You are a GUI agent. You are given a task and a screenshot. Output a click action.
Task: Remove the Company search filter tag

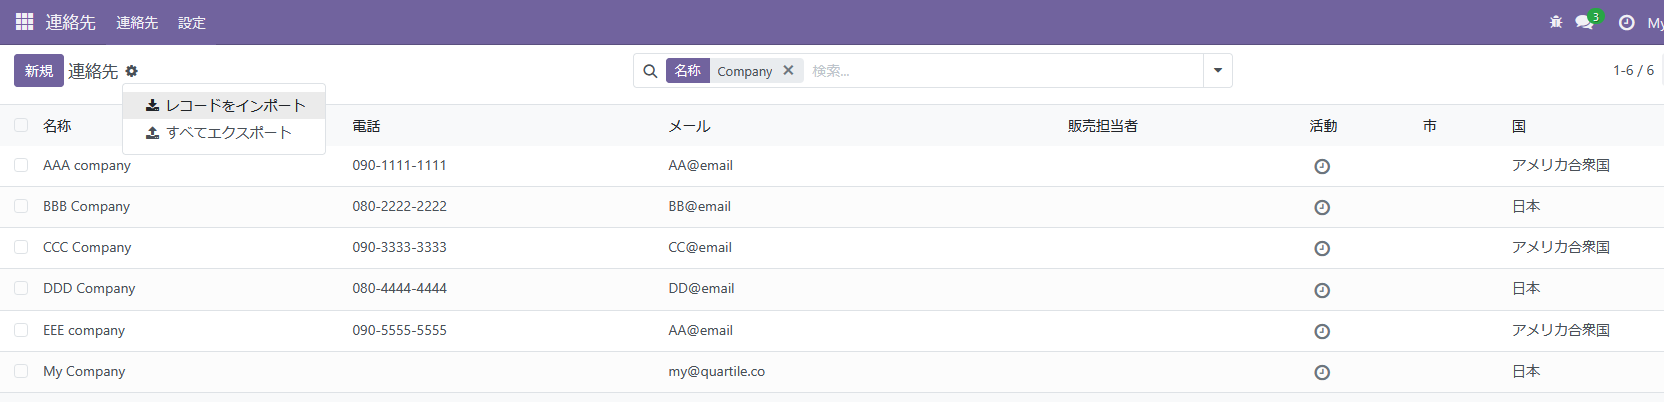click(788, 70)
